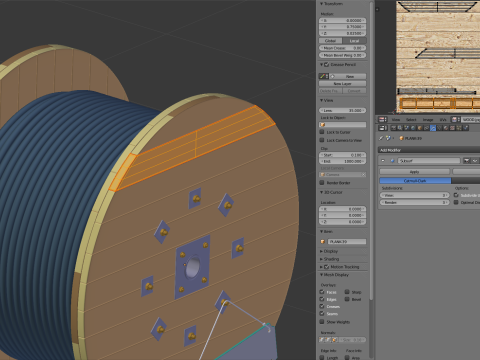Screen dimensions: 480x360
Task: Collapse the 3D Cursor panel
Action: 322,192
